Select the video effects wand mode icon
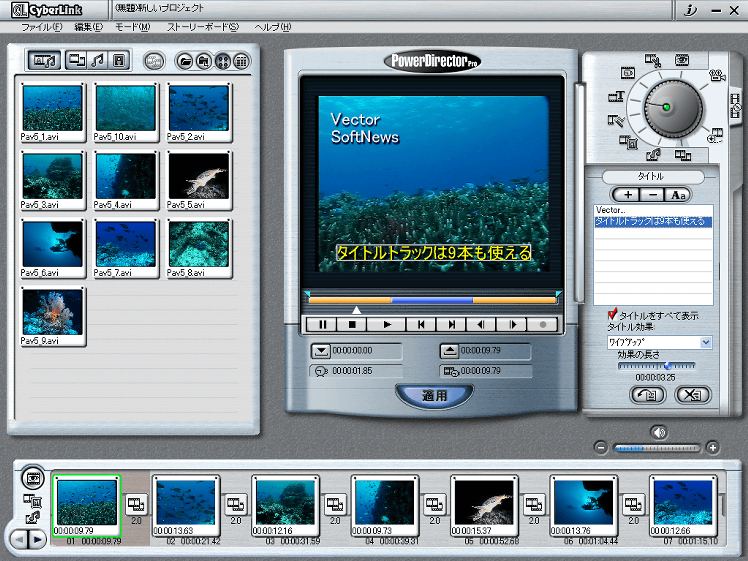The image size is (748, 561). click(616, 121)
